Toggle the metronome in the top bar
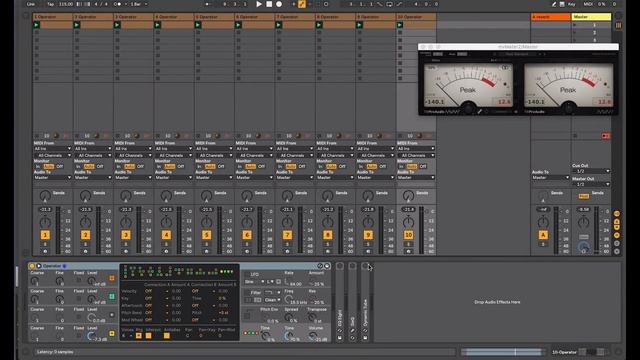The height and width of the screenshot is (360, 640). point(119,4)
